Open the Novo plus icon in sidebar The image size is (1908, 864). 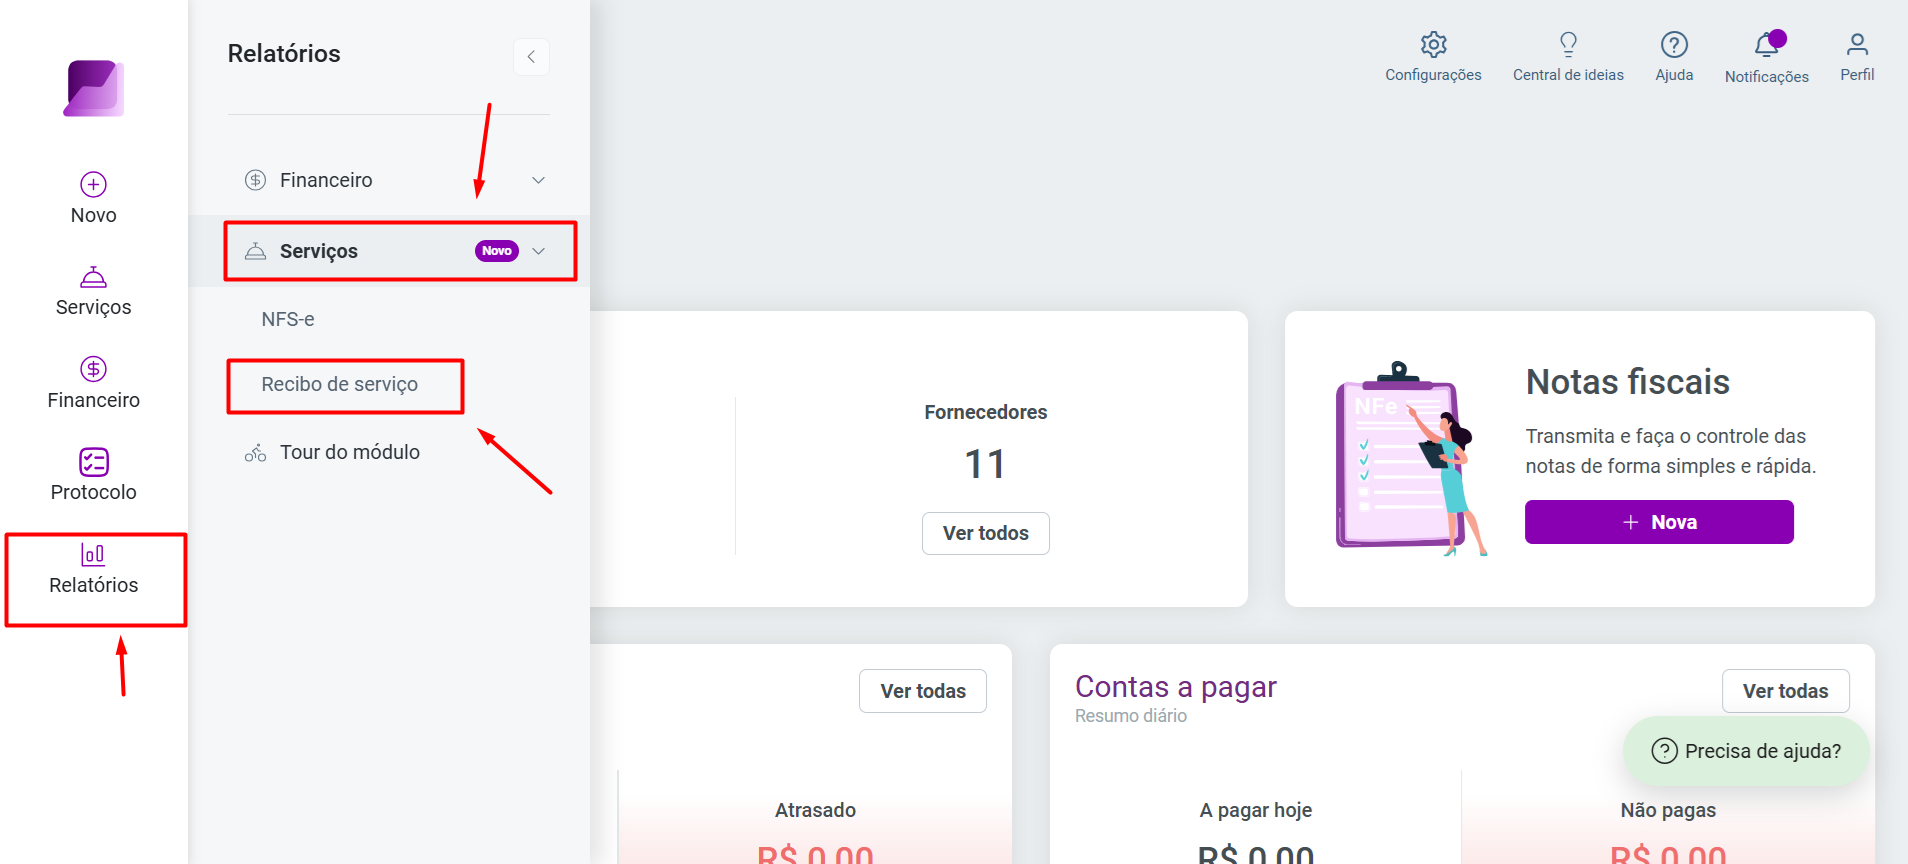point(94,184)
